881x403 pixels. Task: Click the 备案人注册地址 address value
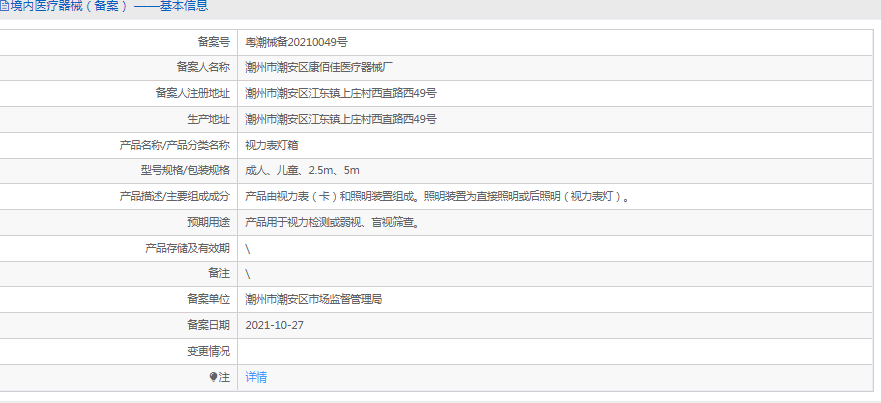[341, 93]
